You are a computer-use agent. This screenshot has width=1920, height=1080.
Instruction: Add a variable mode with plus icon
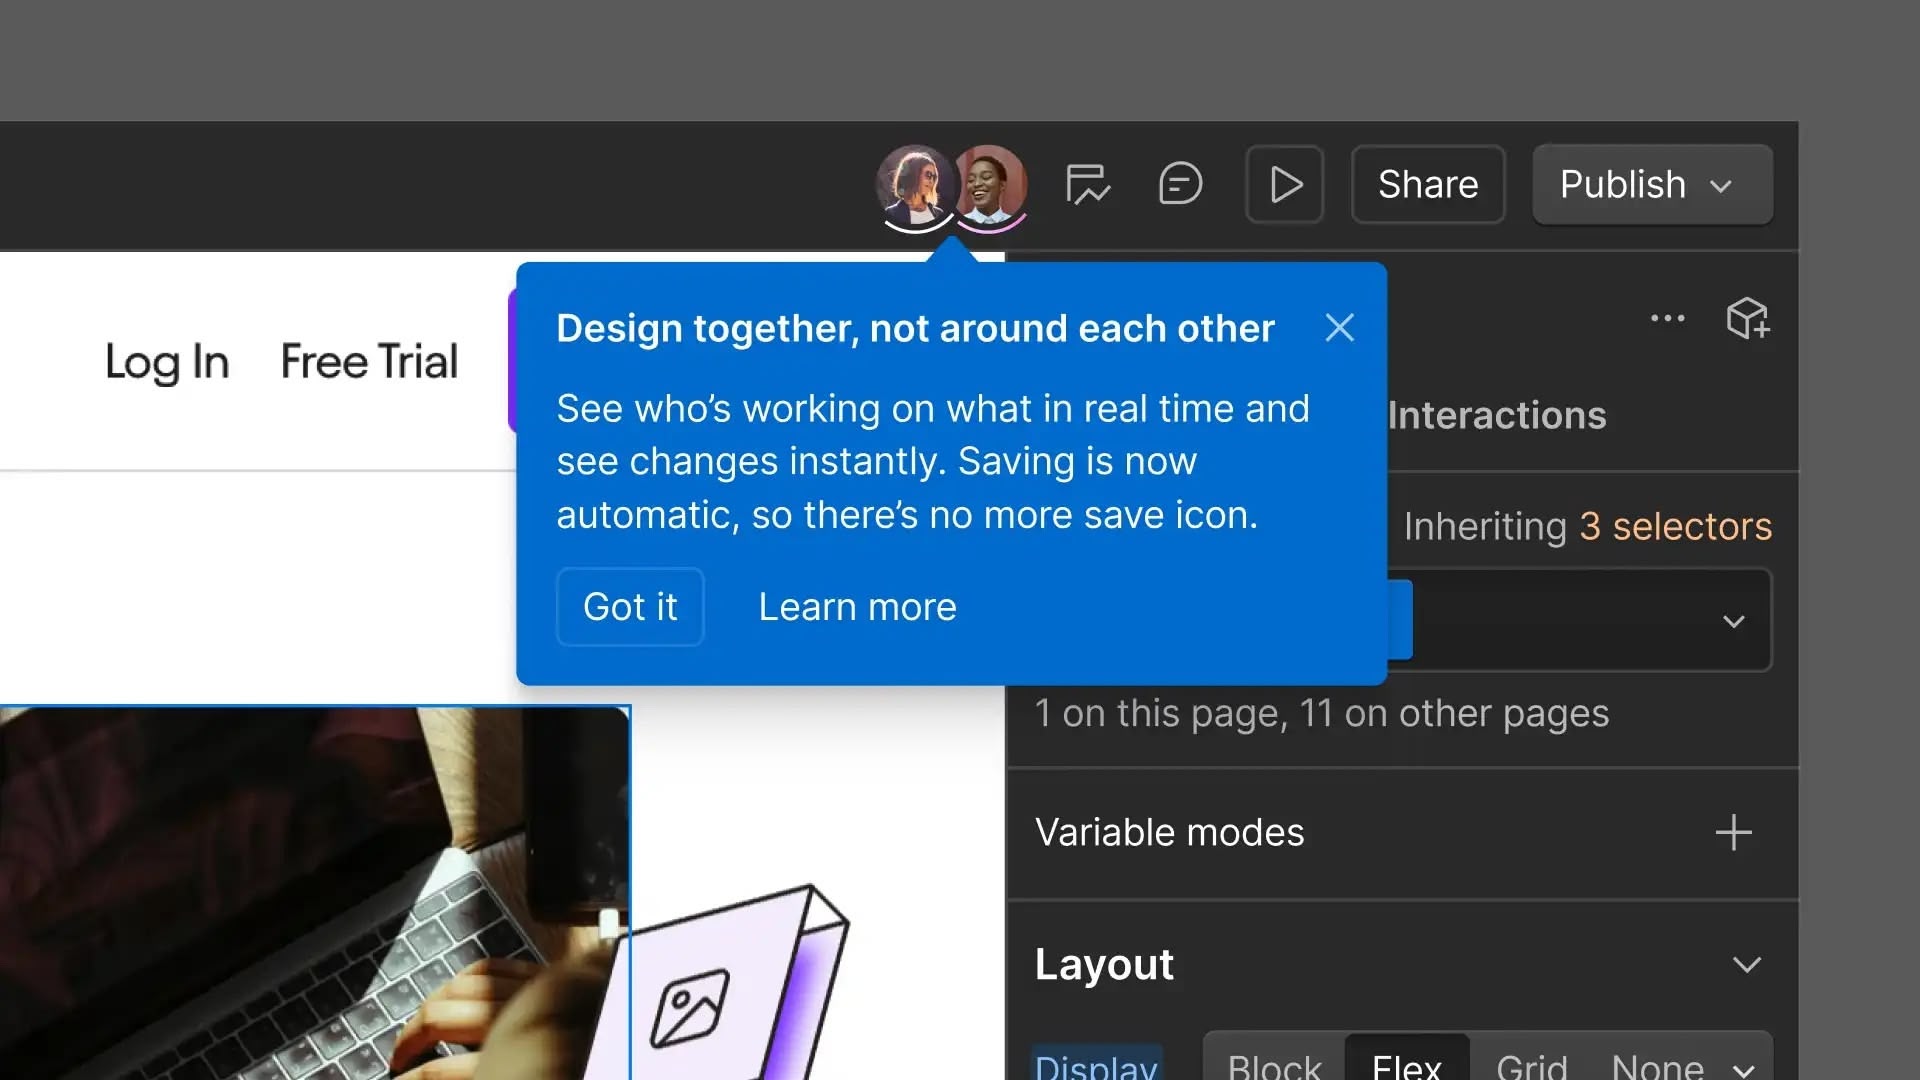point(1733,833)
